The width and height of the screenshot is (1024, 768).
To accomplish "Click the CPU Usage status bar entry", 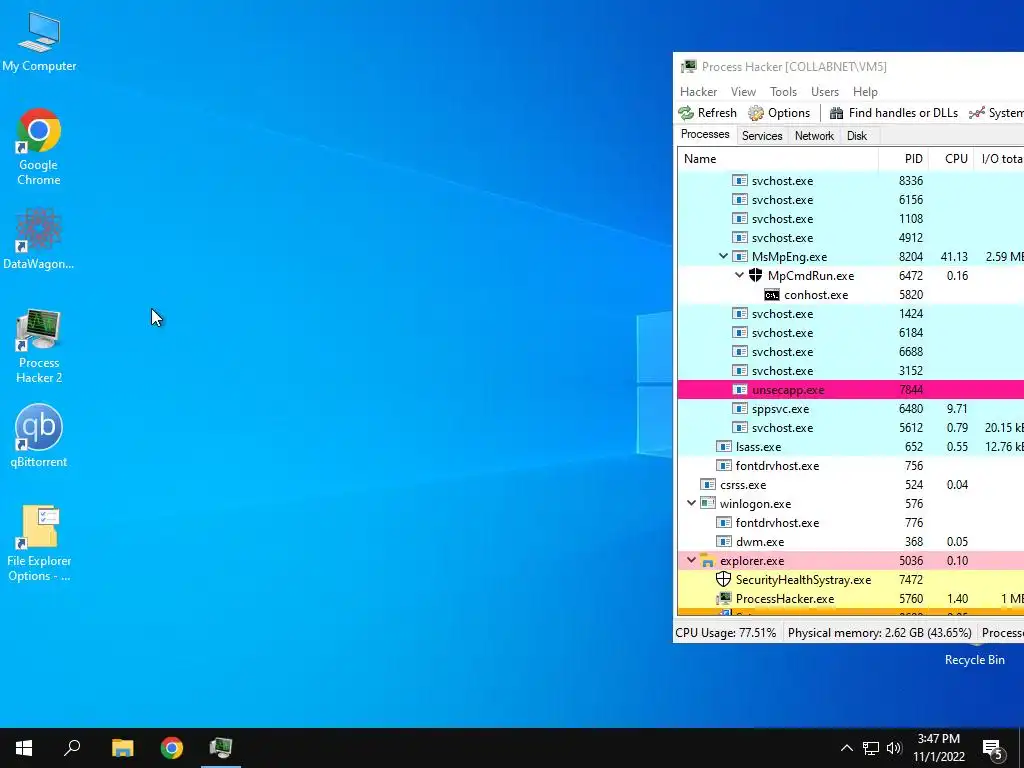I will (726, 632).
